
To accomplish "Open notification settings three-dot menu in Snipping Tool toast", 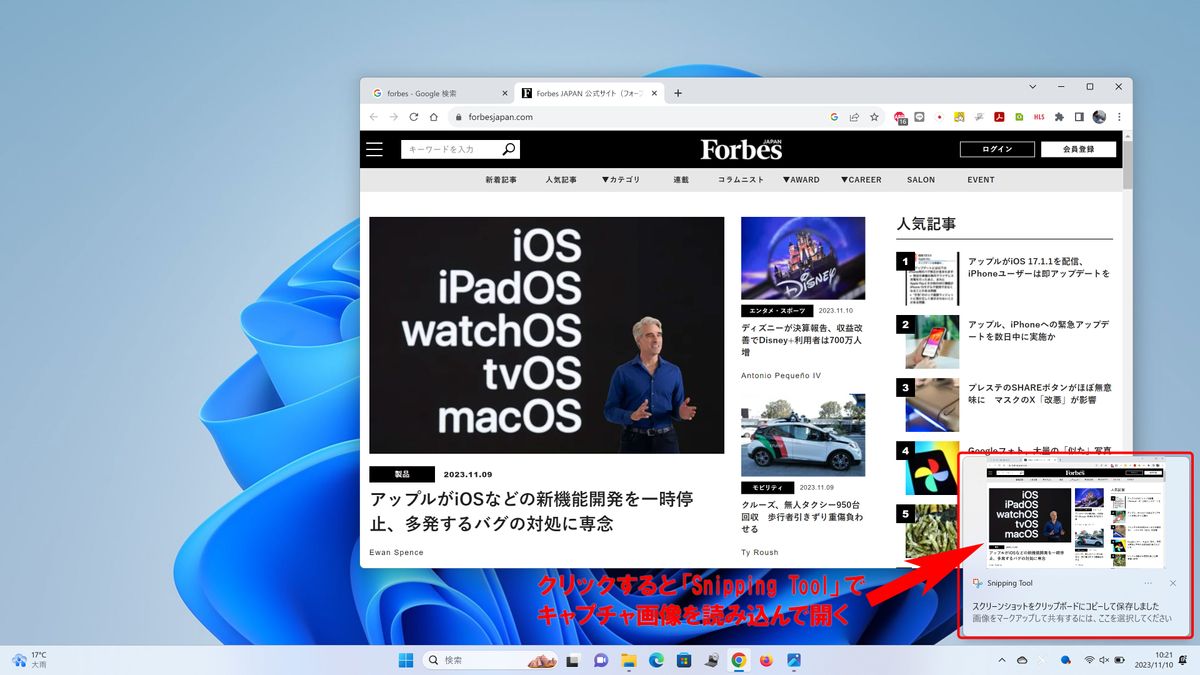I will point(1148,583).
